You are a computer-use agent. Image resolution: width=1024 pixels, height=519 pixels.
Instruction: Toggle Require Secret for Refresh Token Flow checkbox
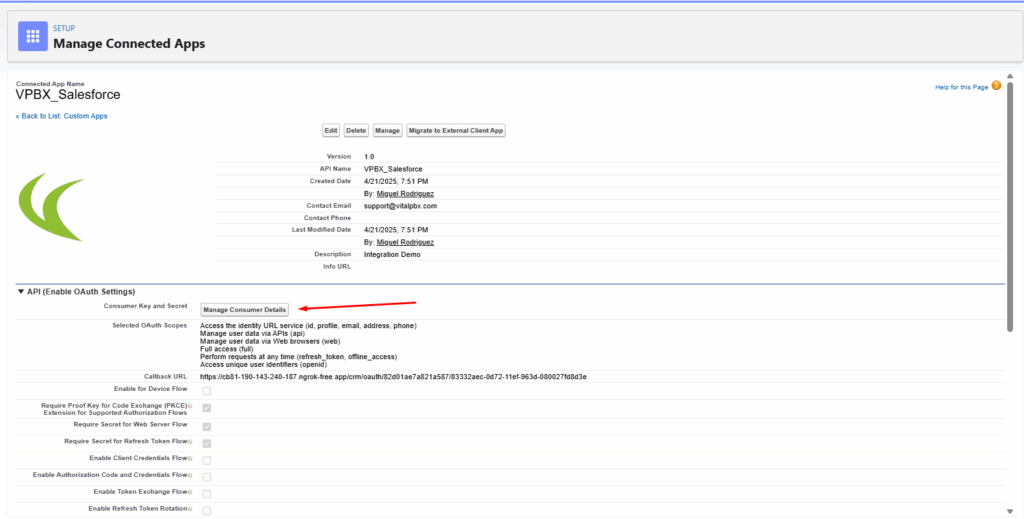coord(206,443)
